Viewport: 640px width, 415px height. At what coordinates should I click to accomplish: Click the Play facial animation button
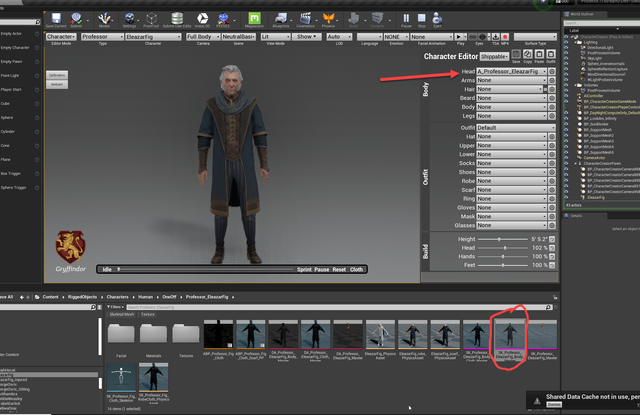(x=460, y=37)
